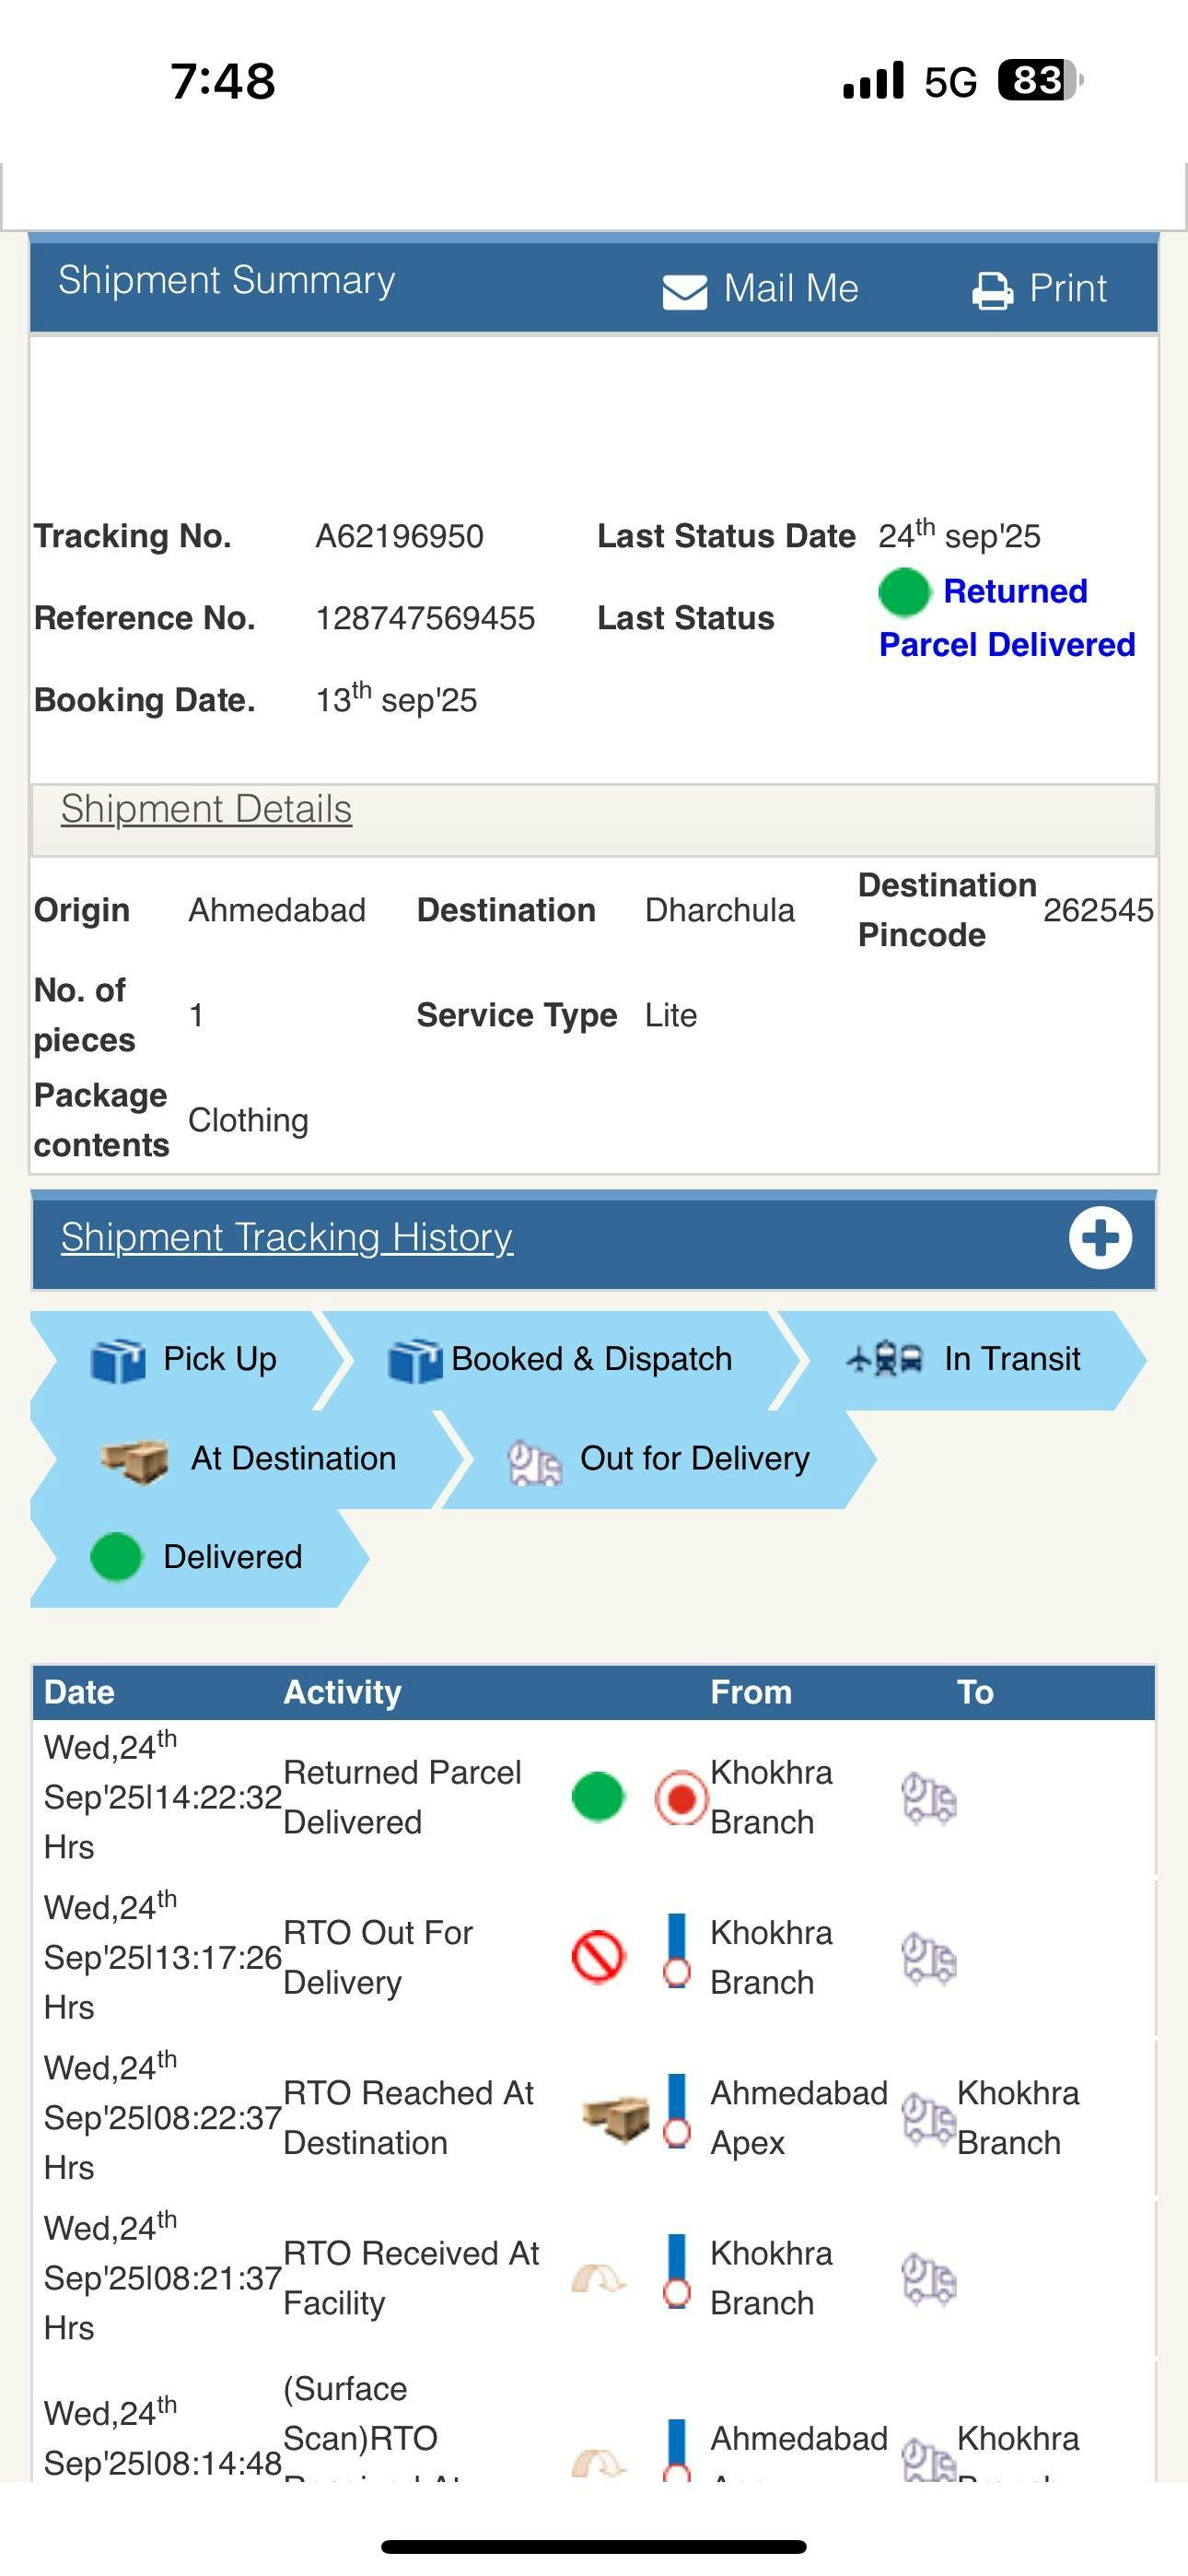Click green status dot in Returned Parcel row

coord(598,1797)
